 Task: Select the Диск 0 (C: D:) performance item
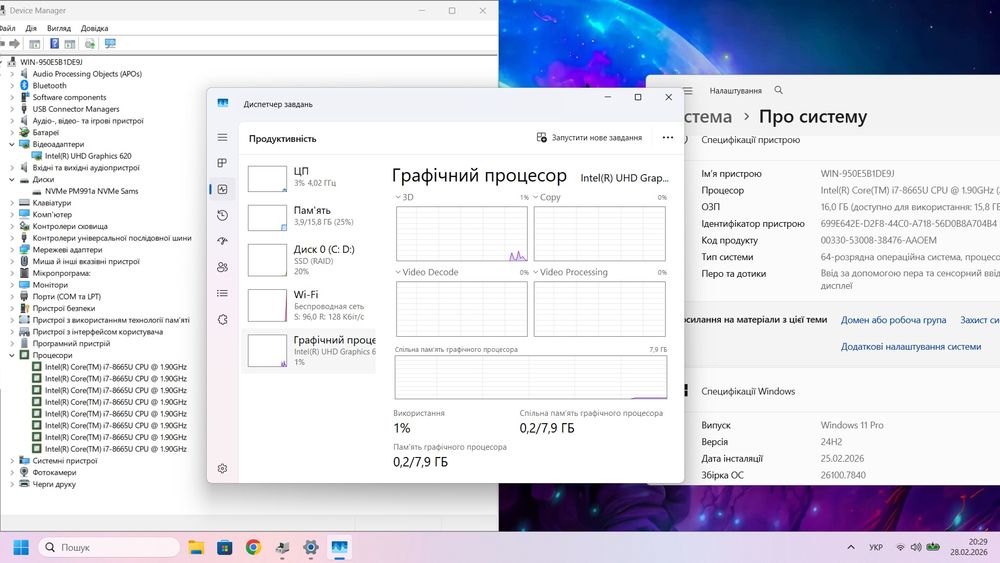click(x=311, y=260)
